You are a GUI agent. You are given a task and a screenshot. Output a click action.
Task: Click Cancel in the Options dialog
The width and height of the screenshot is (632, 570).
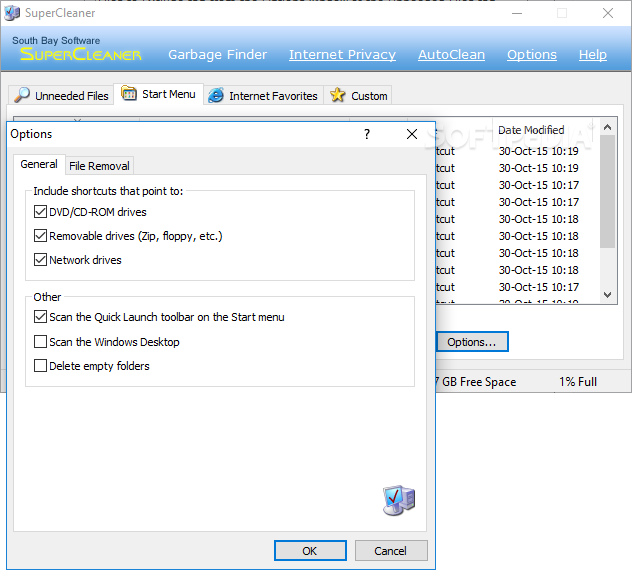[391, 551]
